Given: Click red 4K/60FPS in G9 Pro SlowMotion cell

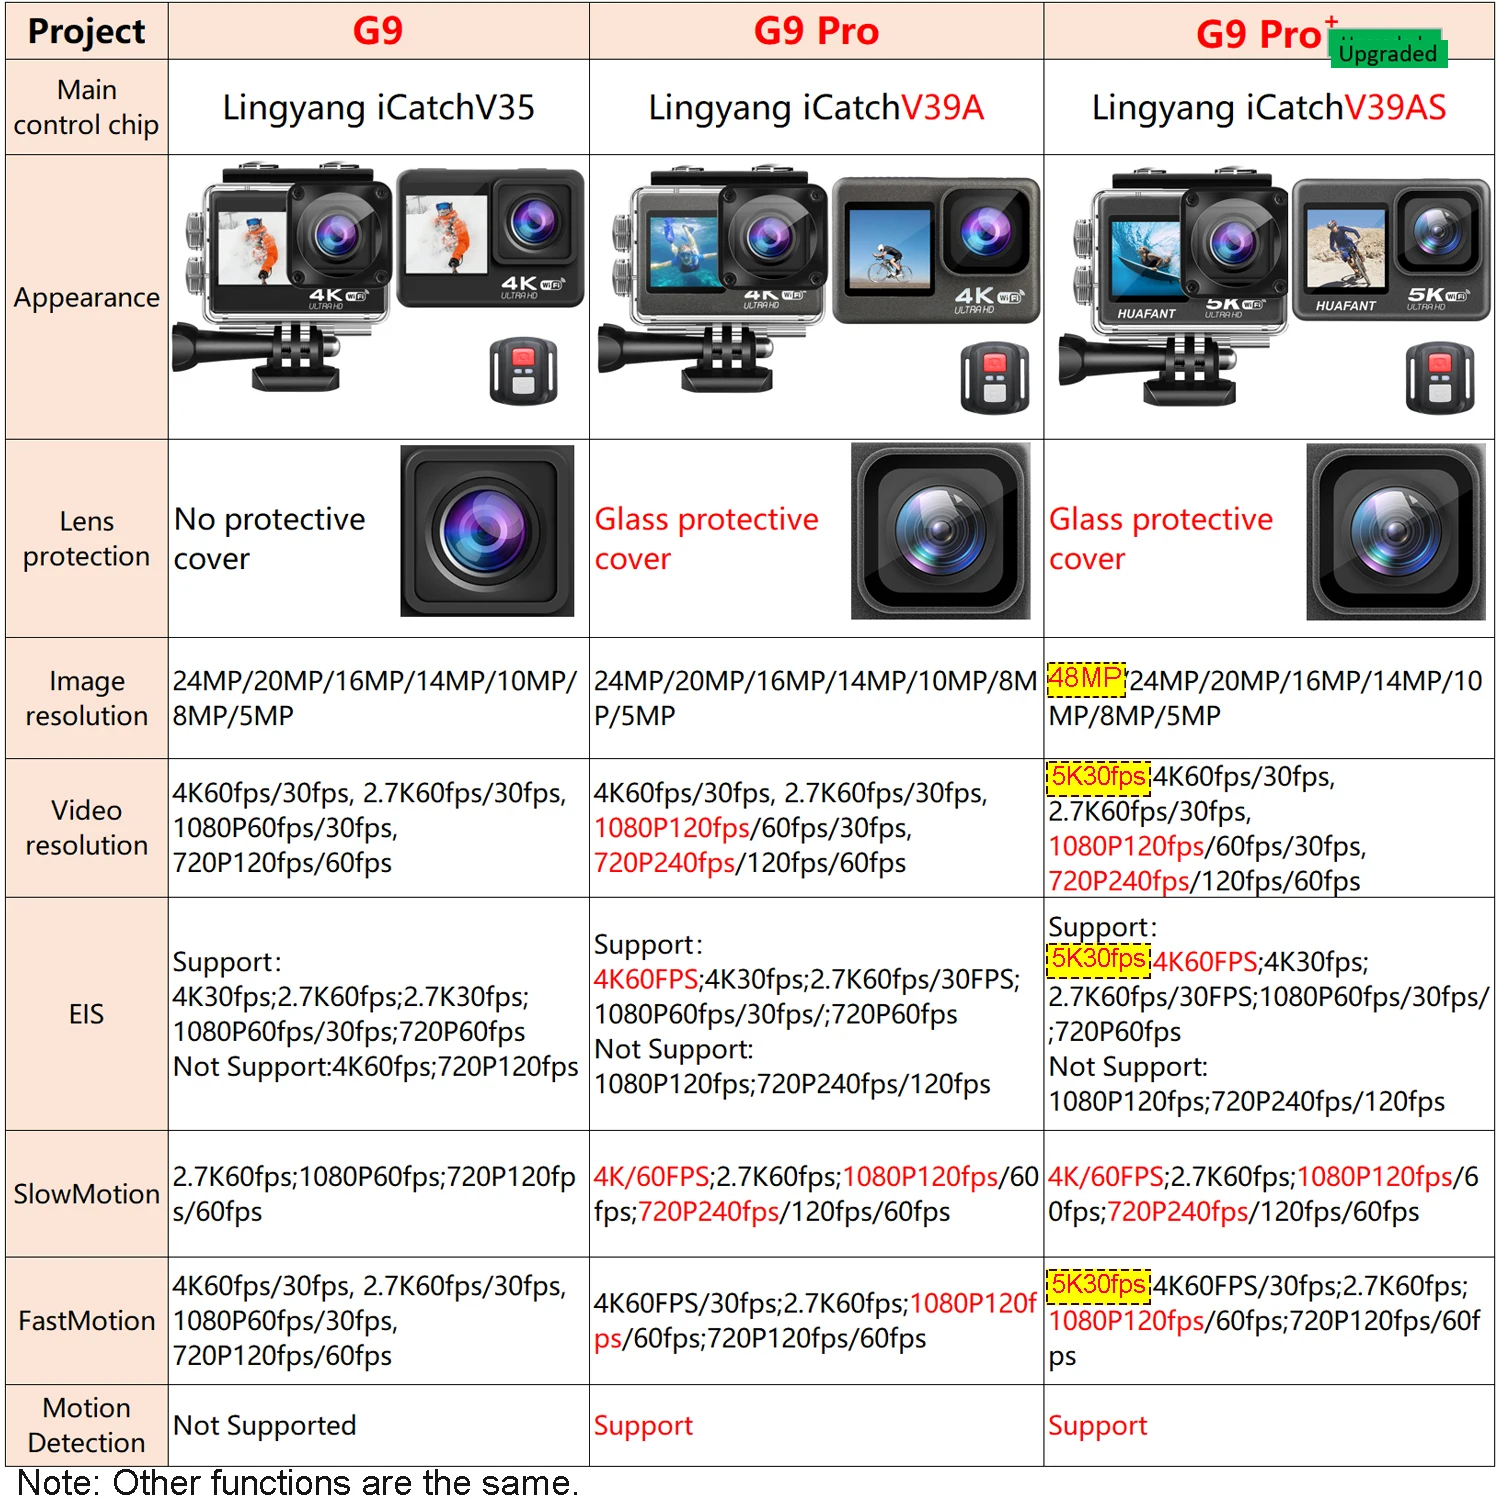Looking at the screenshot, I should pos(652,1177).
